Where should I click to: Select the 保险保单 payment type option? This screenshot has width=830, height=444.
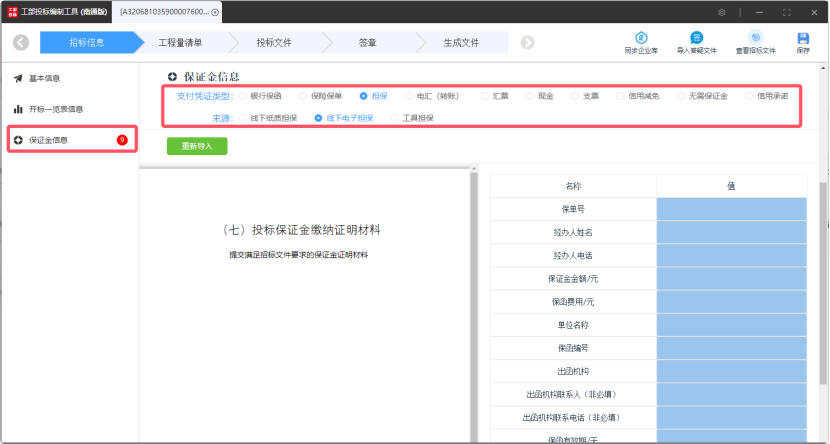(302, 96)
